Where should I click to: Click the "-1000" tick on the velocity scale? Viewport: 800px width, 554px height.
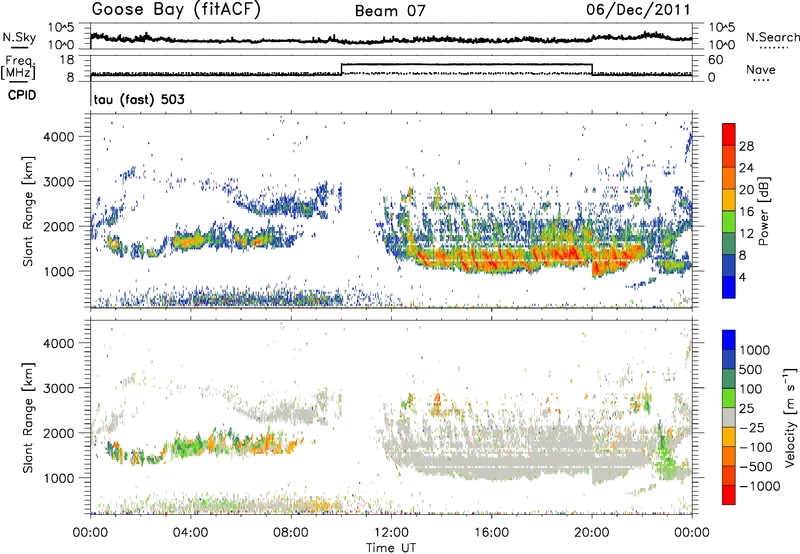pos(760,486)
